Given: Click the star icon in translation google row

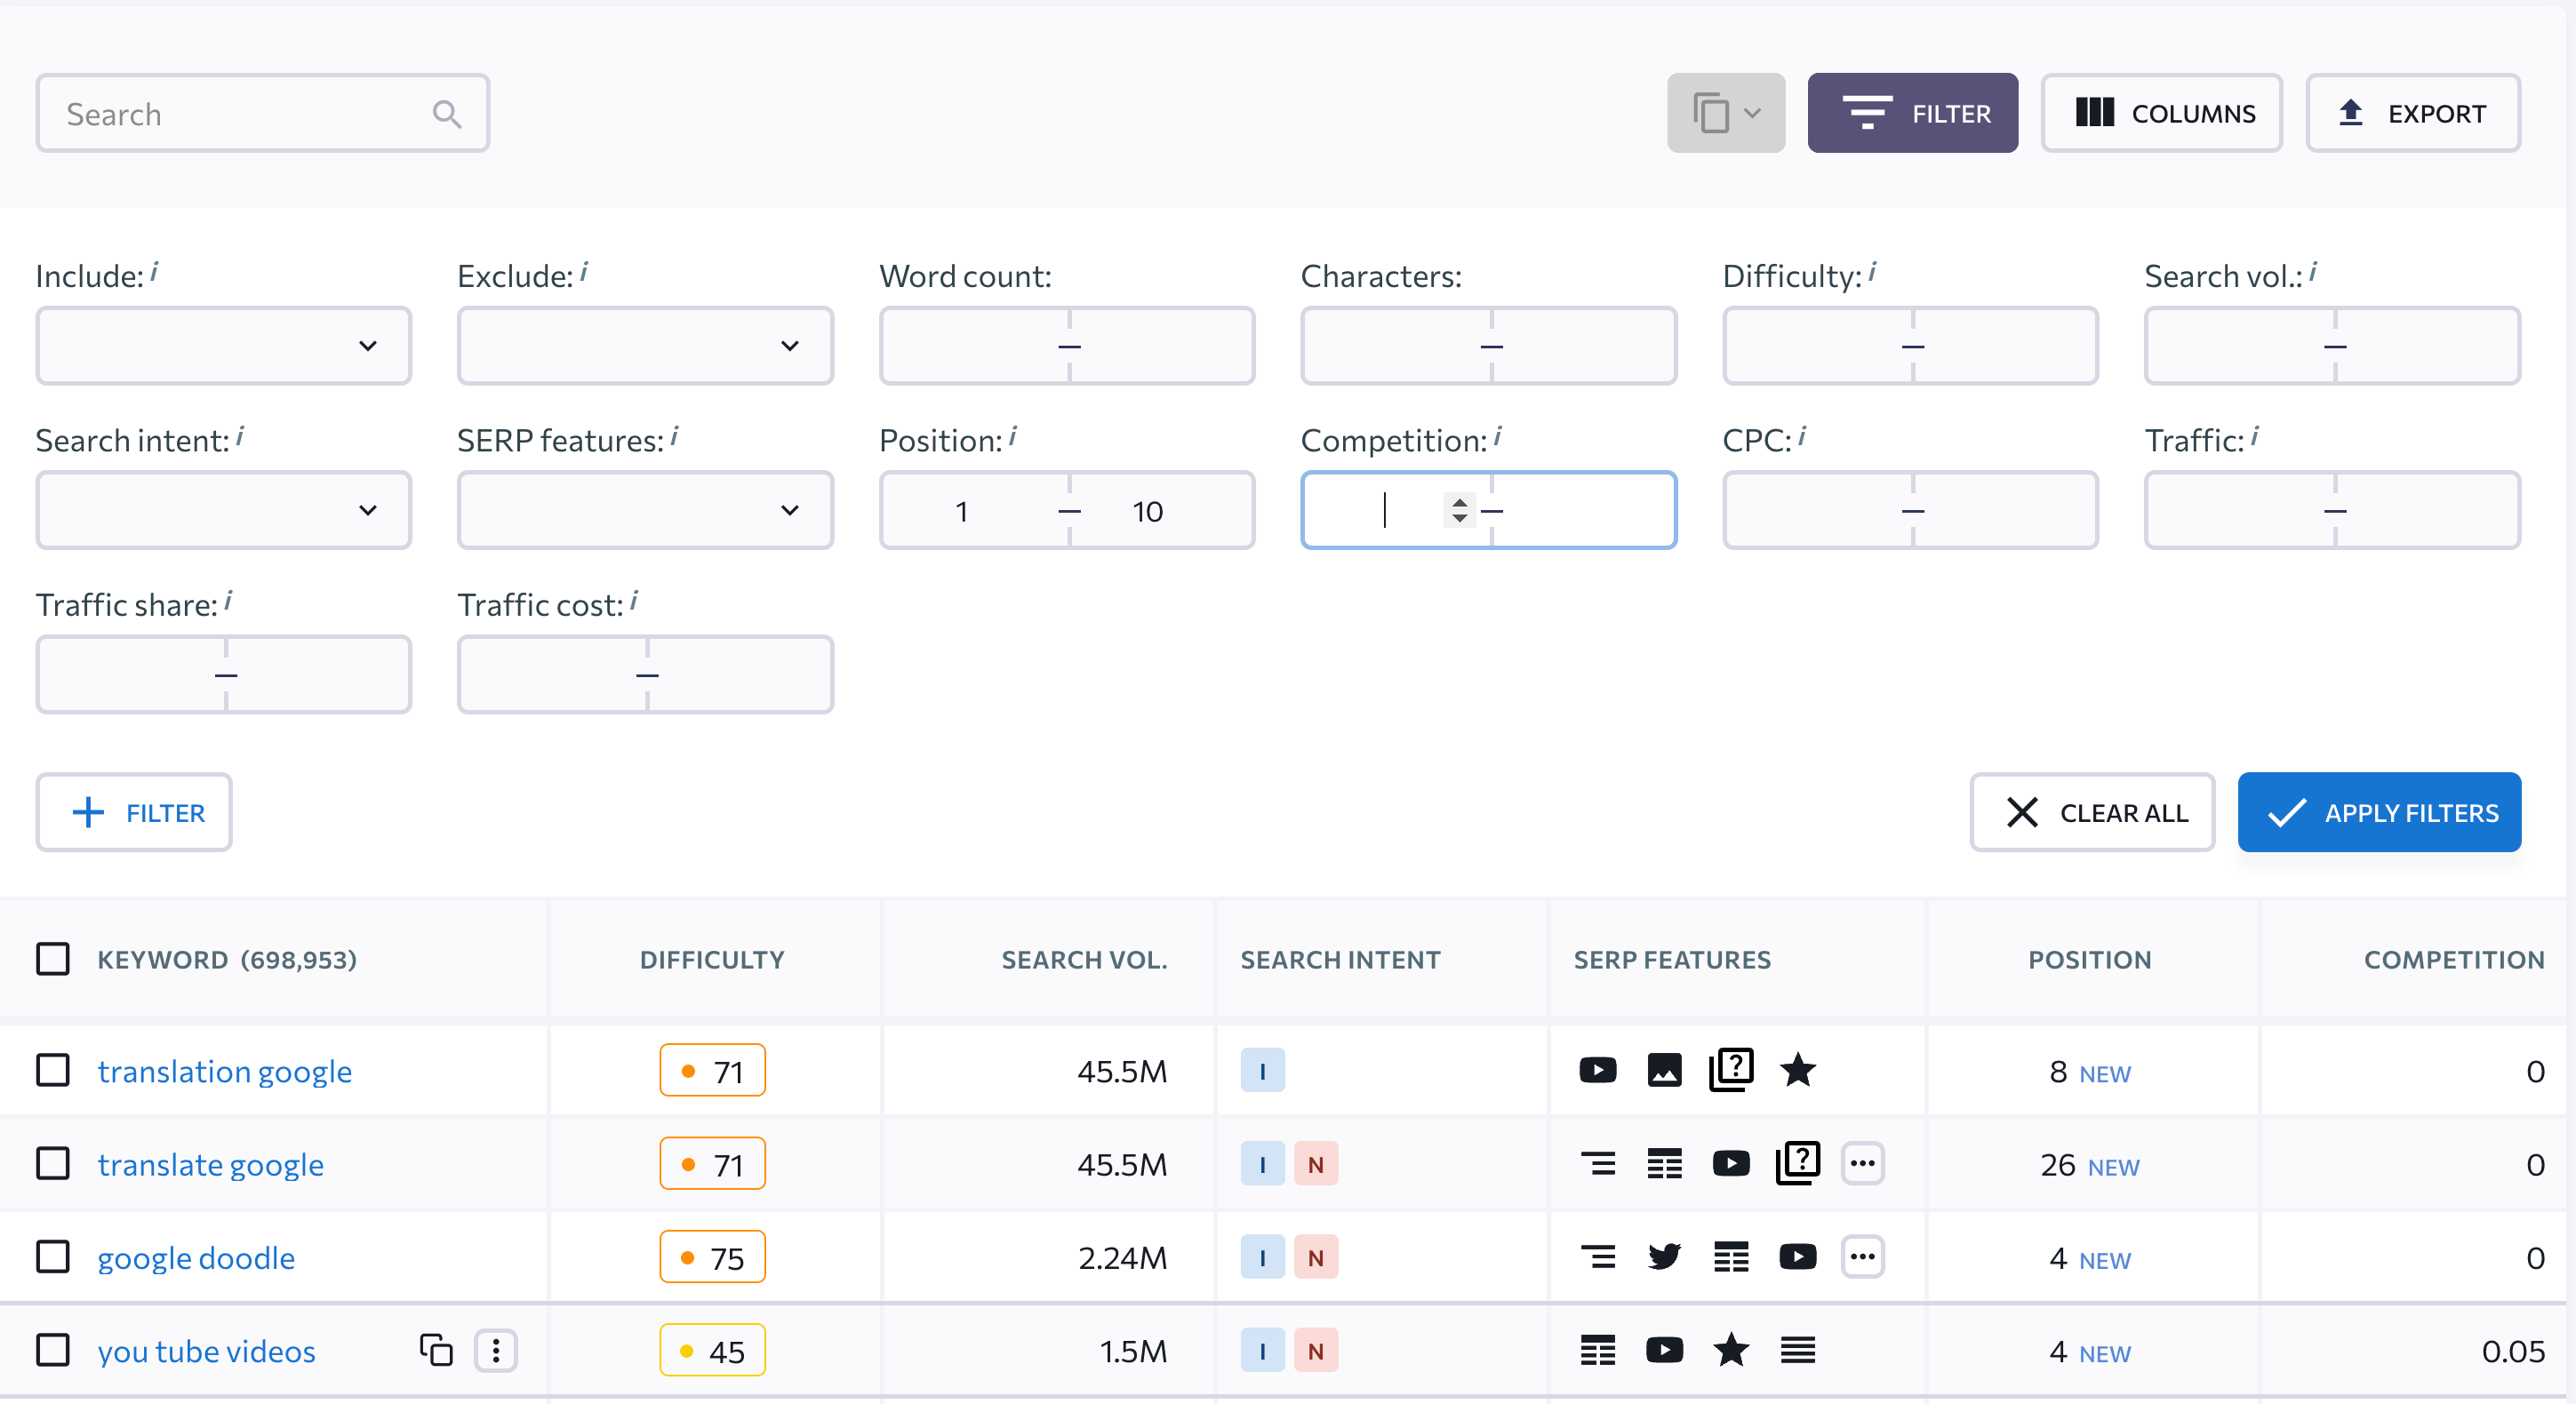Looking at the screenshot, I should click(x=1797, y=1071).
